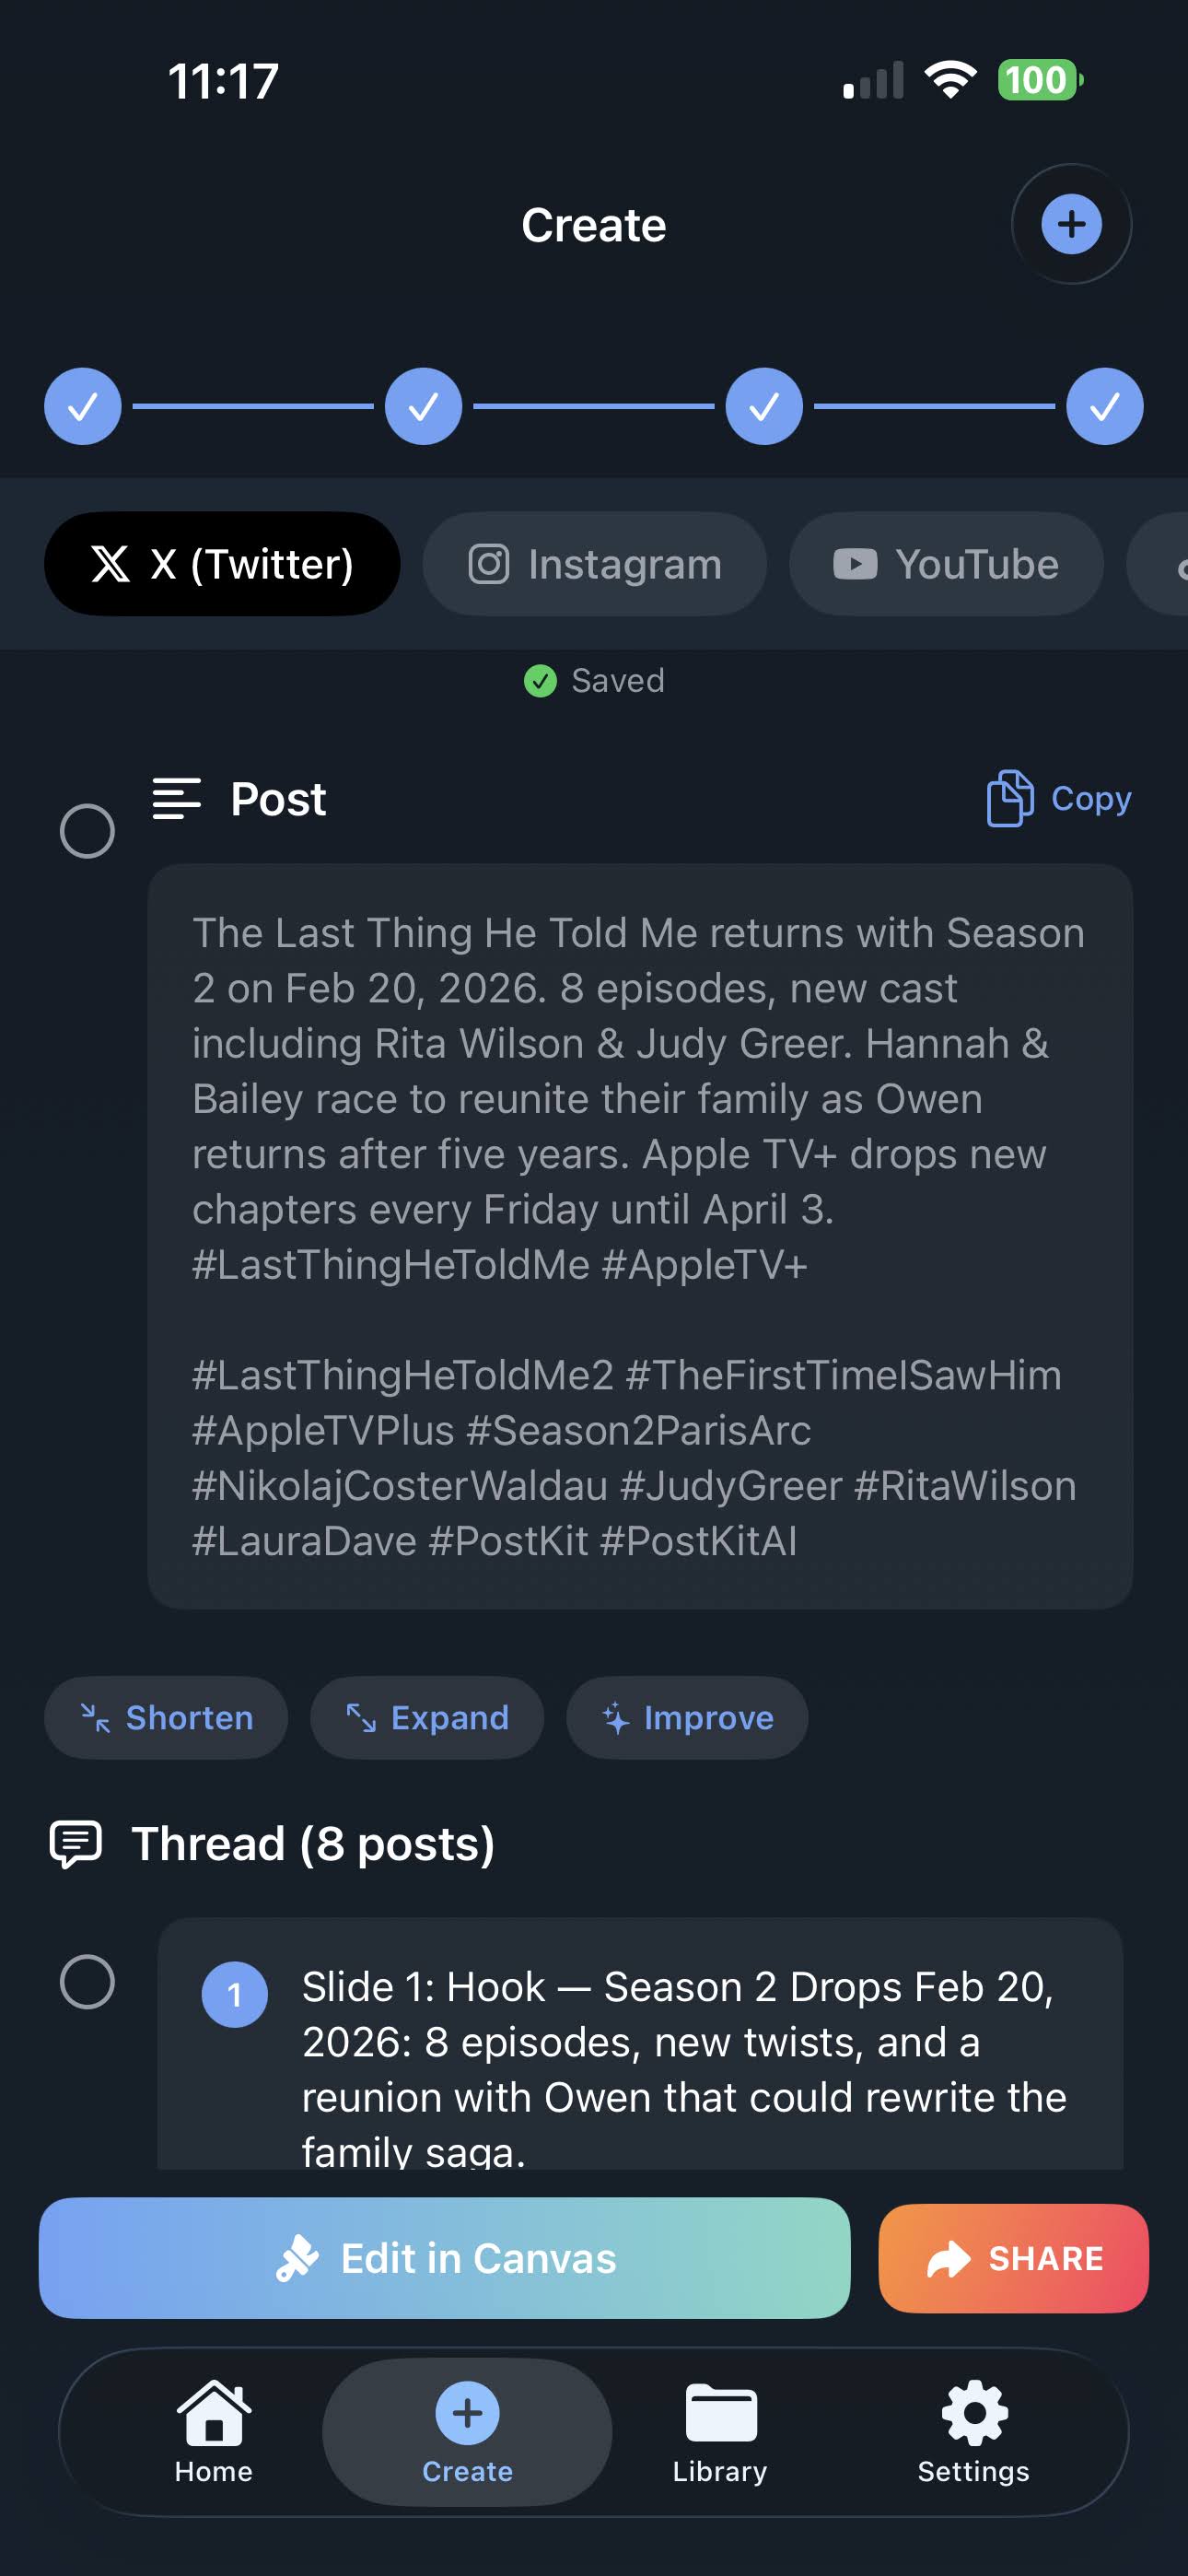The image size is (1188, 2576).
Task: Tap the thread speech bubble icon
Action: 76,1844
